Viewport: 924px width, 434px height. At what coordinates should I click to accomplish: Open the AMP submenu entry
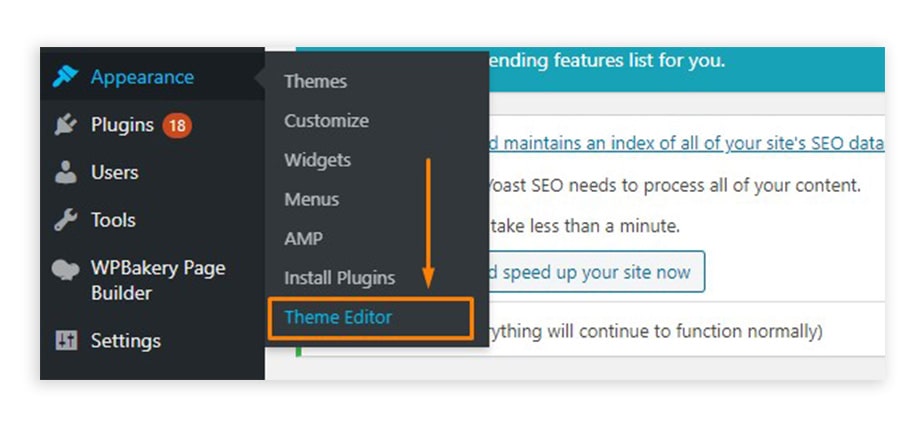(x=303, y=239)
